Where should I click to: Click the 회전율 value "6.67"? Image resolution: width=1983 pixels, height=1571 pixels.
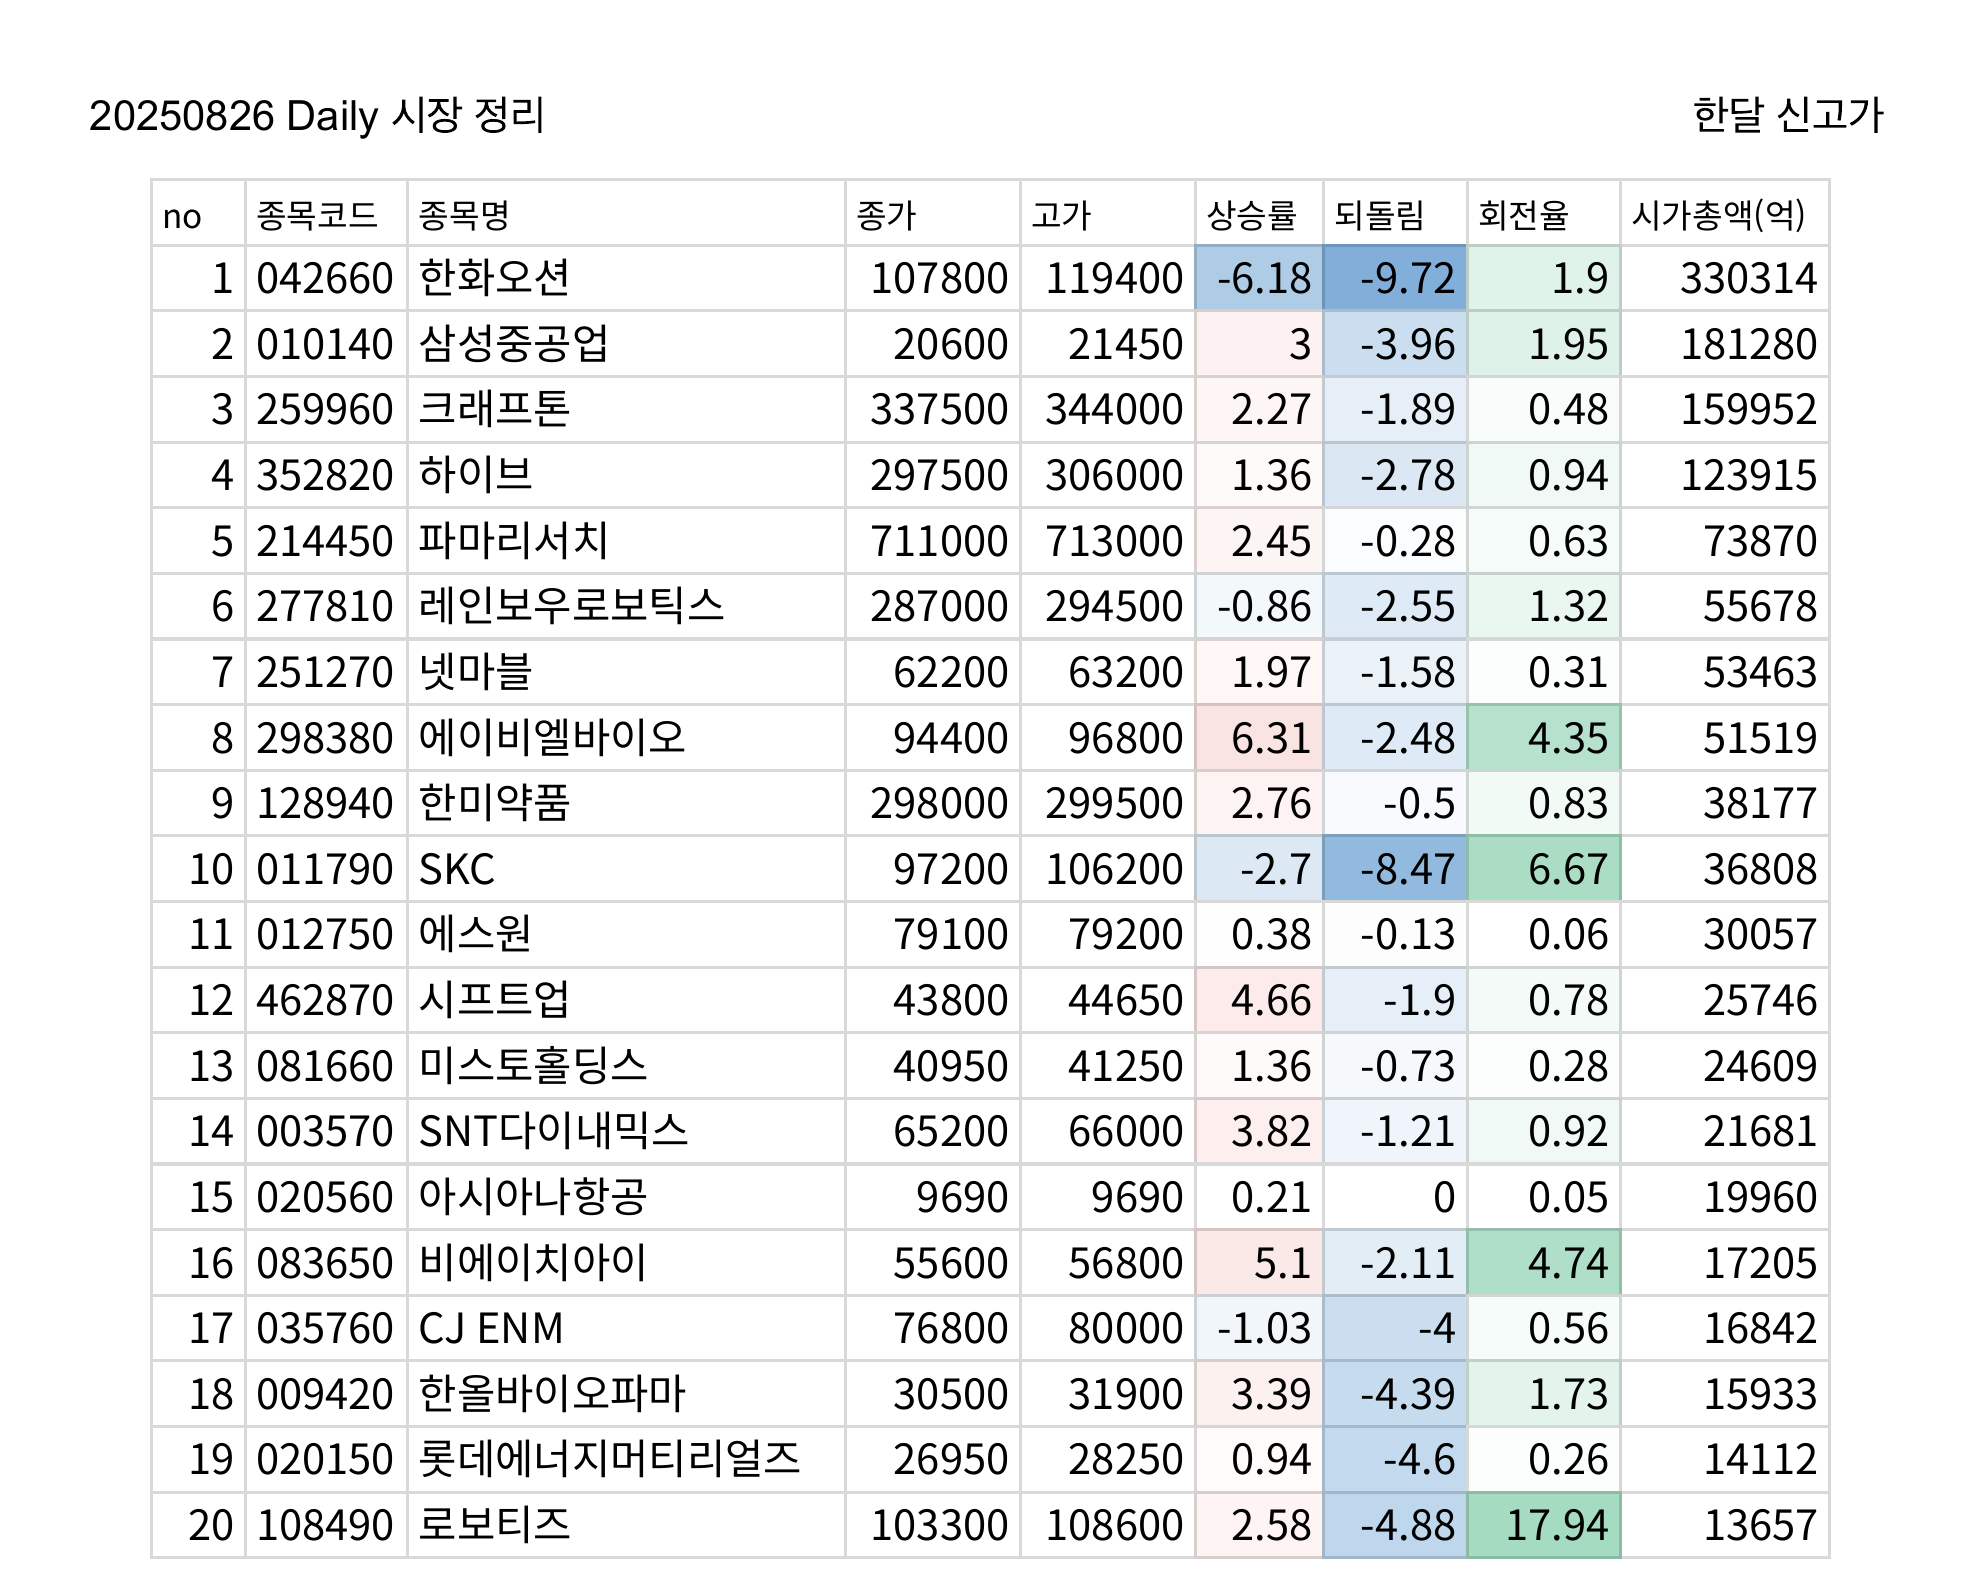click(1568, 870)
